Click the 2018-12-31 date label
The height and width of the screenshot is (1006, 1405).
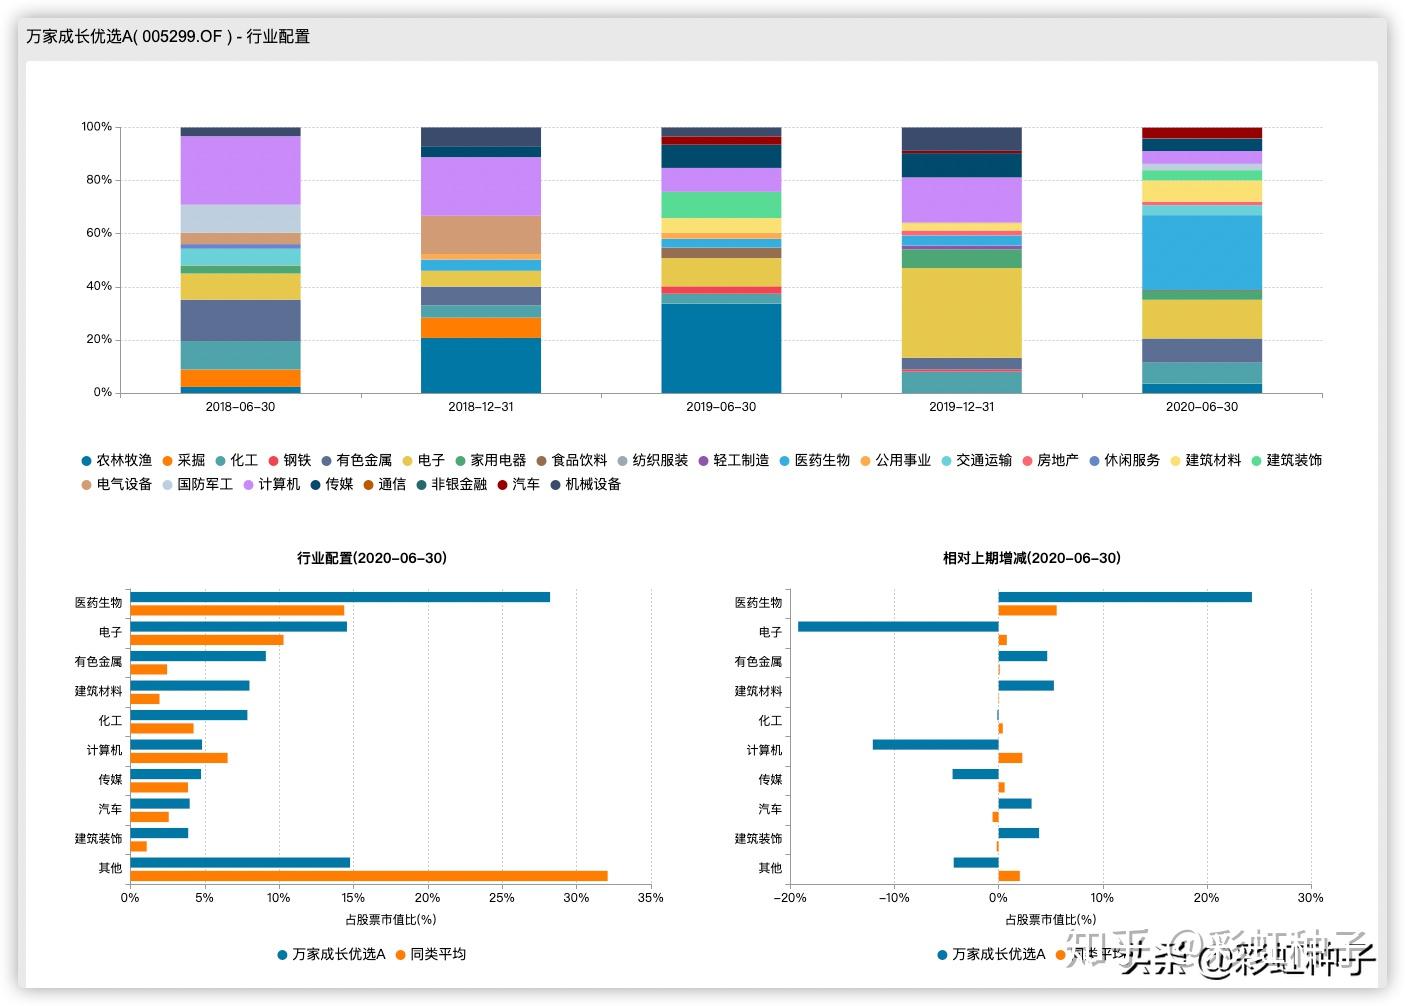pos(481,407)
